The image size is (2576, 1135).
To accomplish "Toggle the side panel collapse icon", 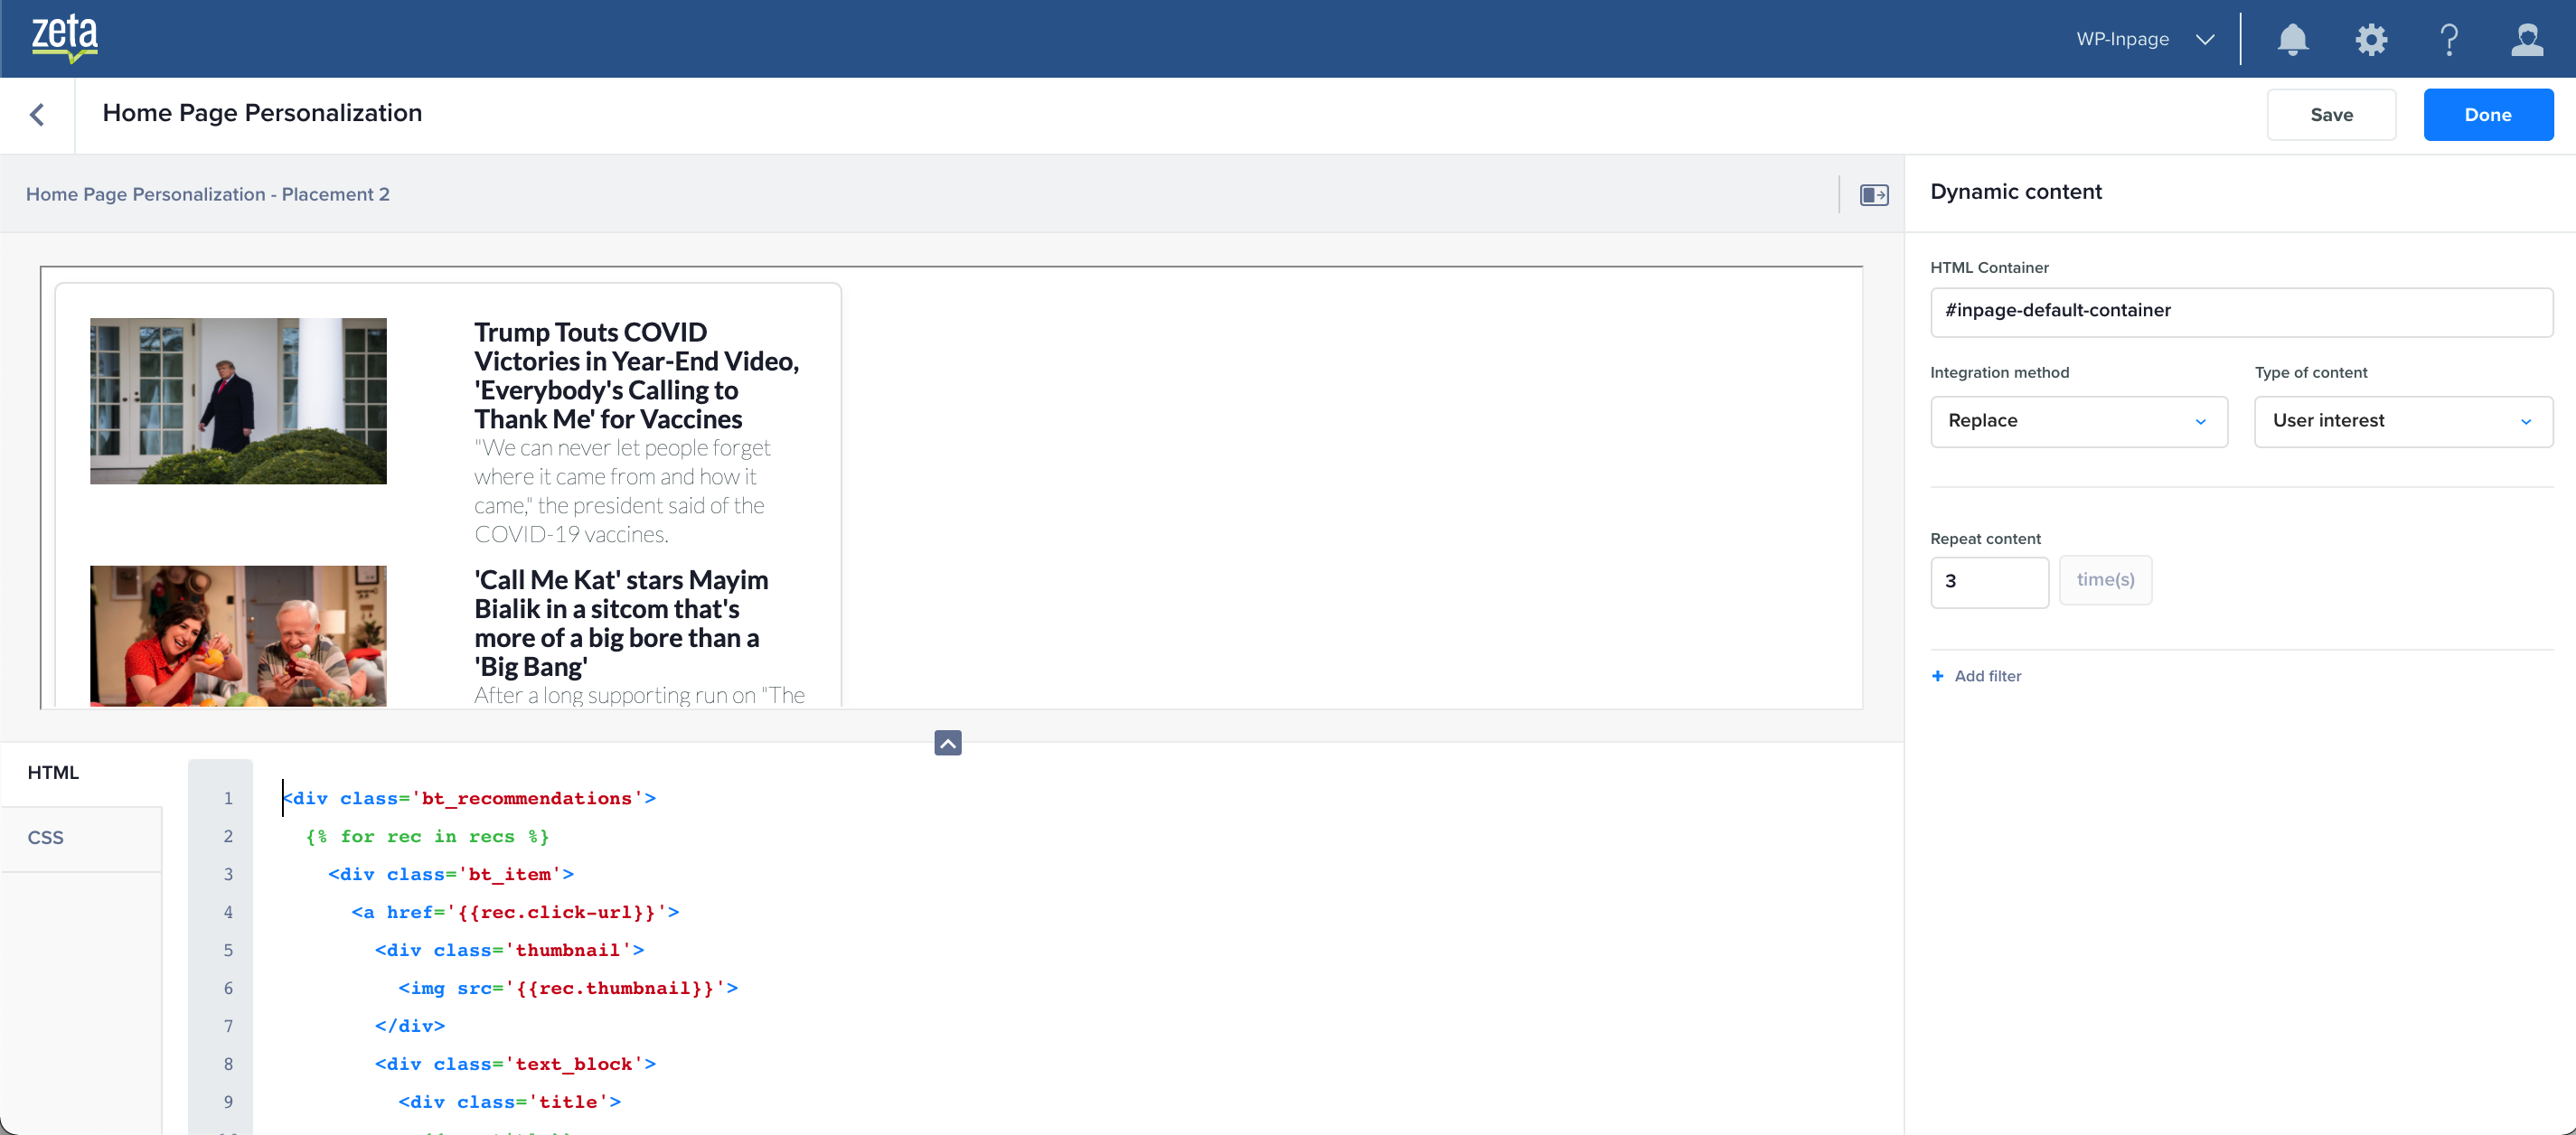I will click(x=1873, y=195).
